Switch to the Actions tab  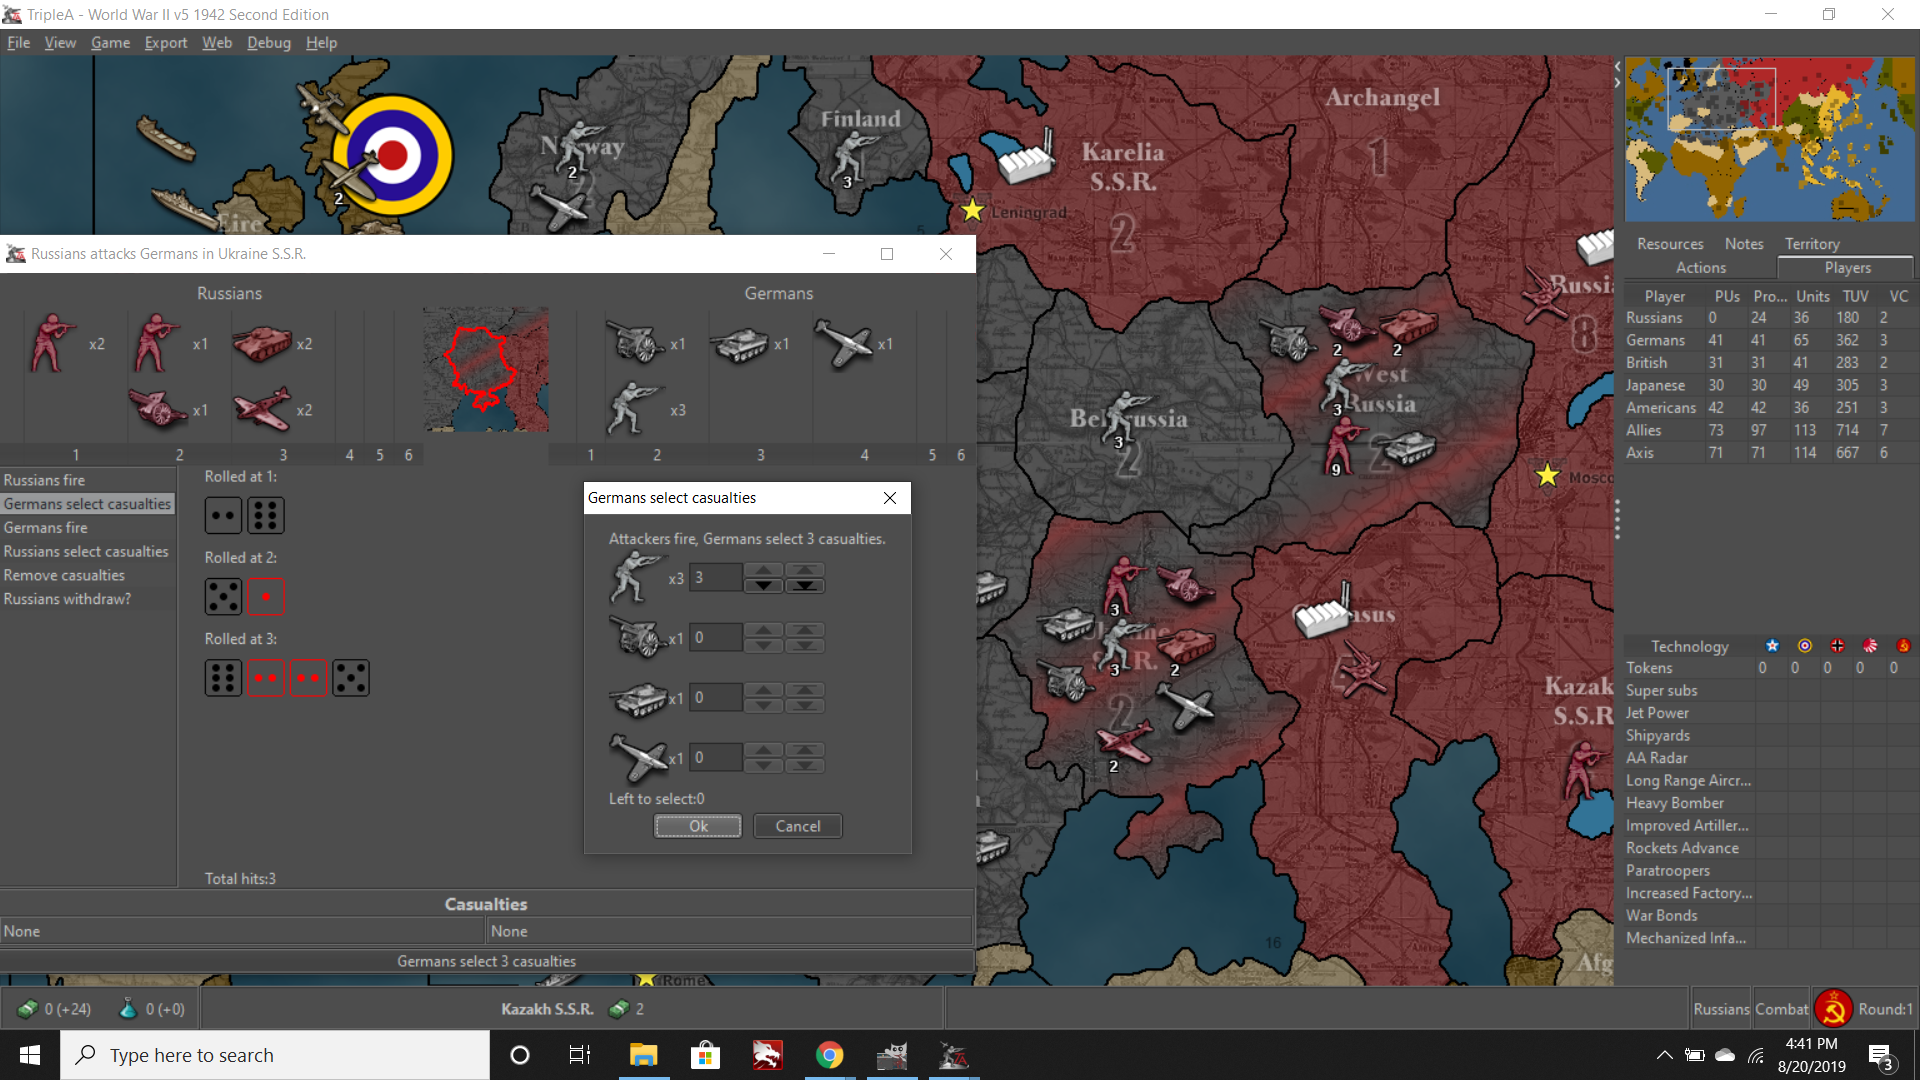point(1701,268)
